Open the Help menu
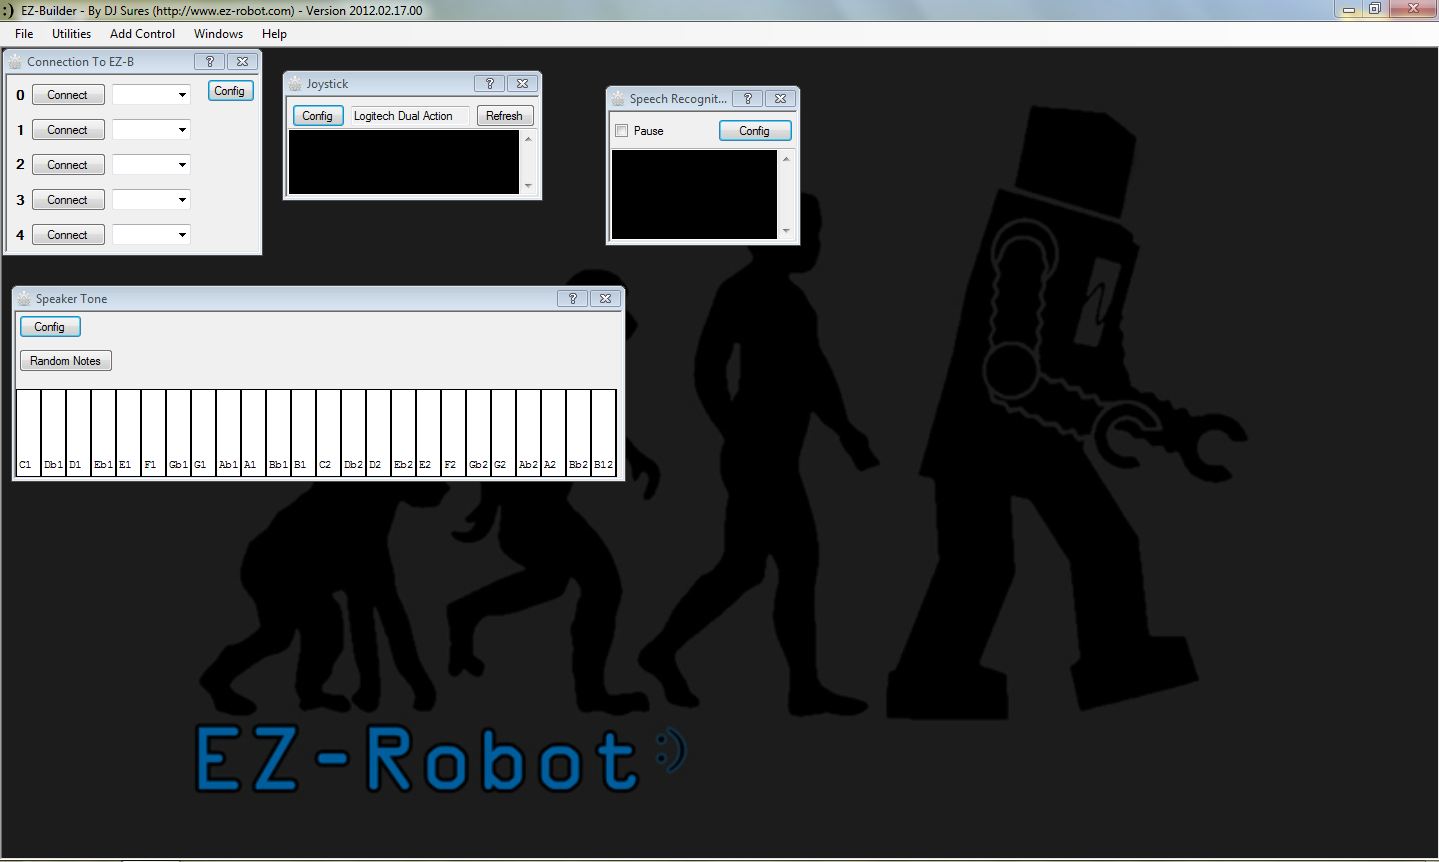 click(274, 34)
